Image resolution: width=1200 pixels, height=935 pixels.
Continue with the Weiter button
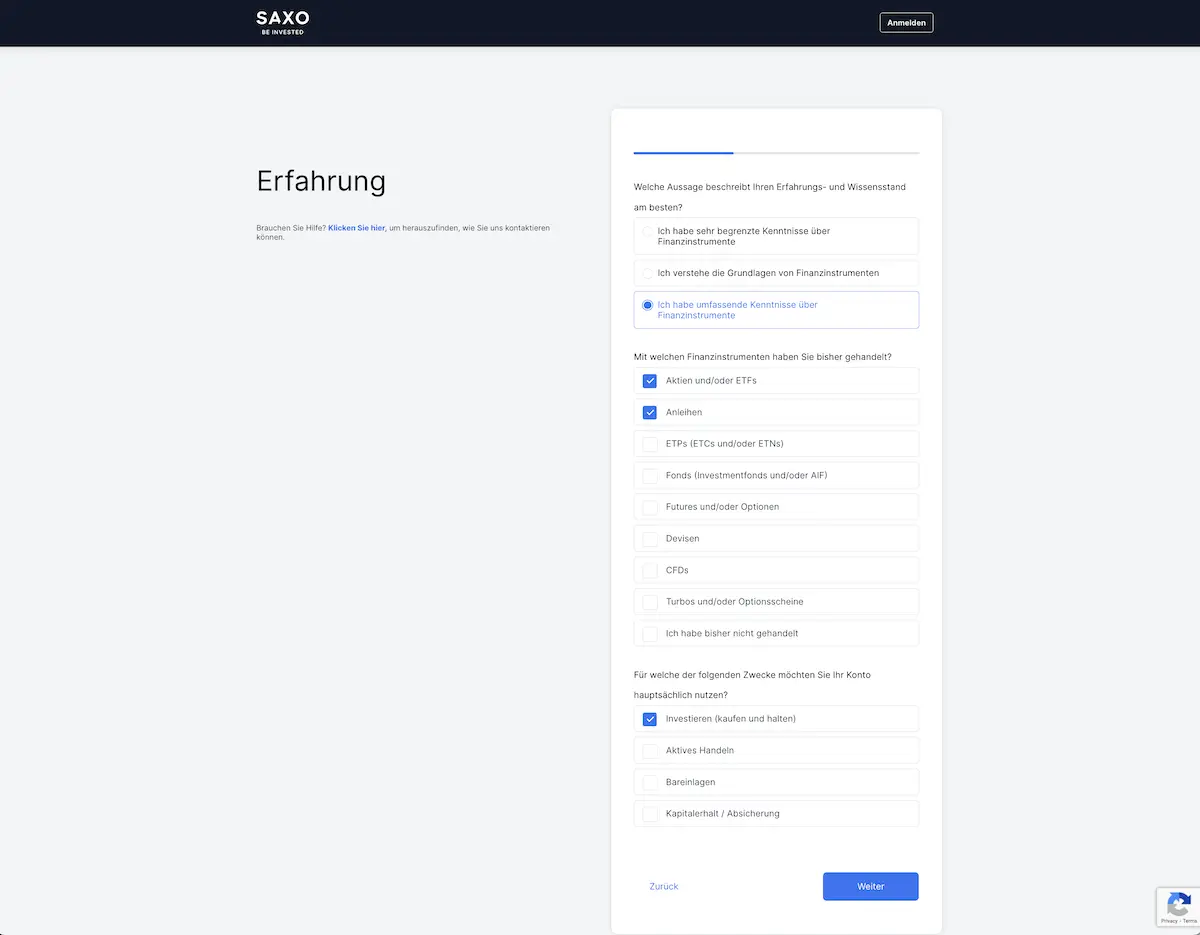[x=870, y=886]
